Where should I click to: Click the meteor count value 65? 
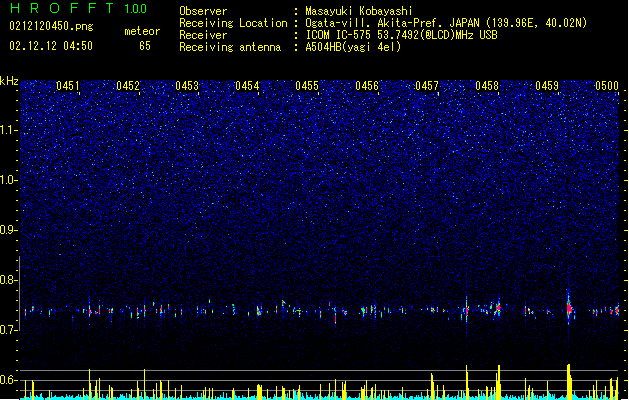(x=145, y=46)
